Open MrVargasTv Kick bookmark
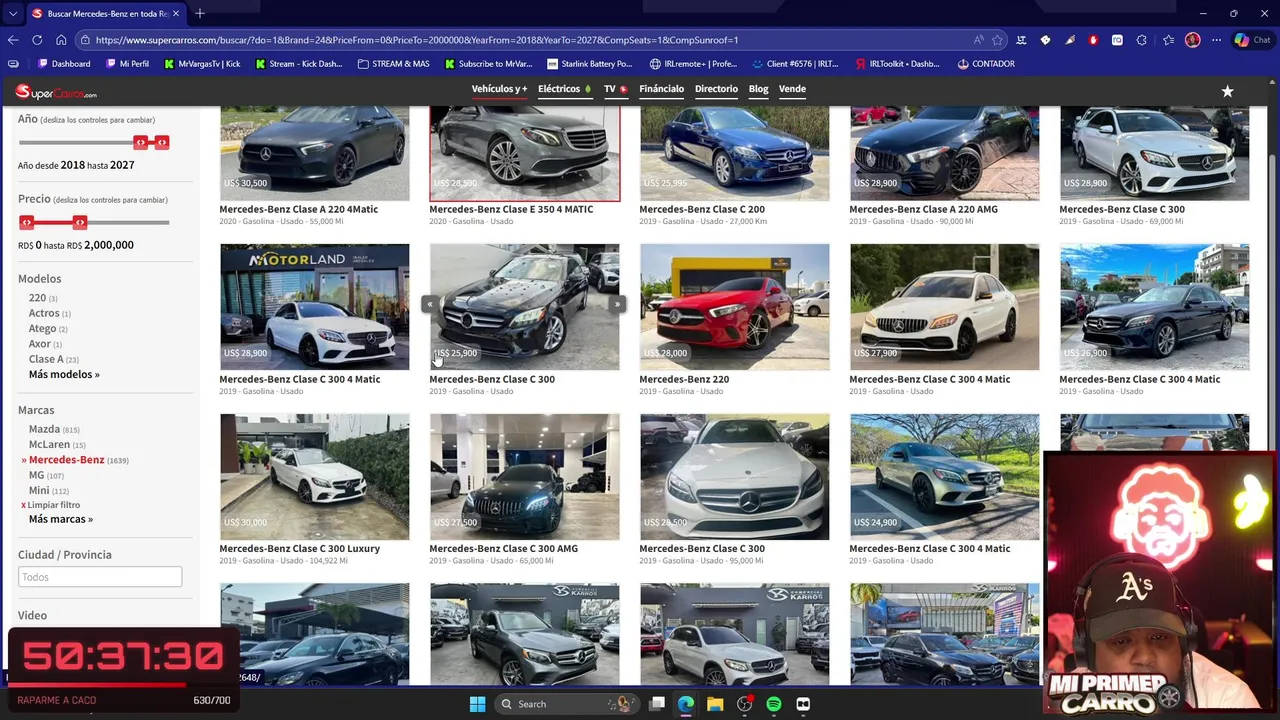The height and width of the screenshot is (720, 1280). [202, 64]
